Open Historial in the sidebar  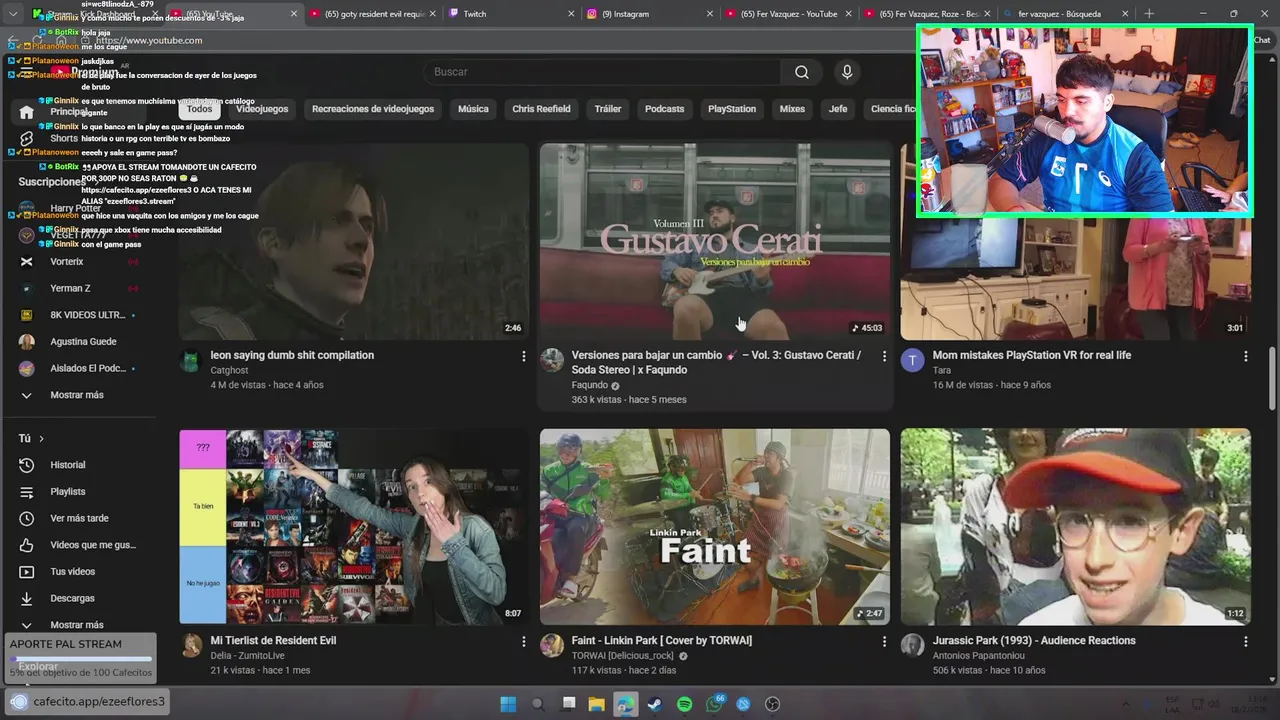68,465
